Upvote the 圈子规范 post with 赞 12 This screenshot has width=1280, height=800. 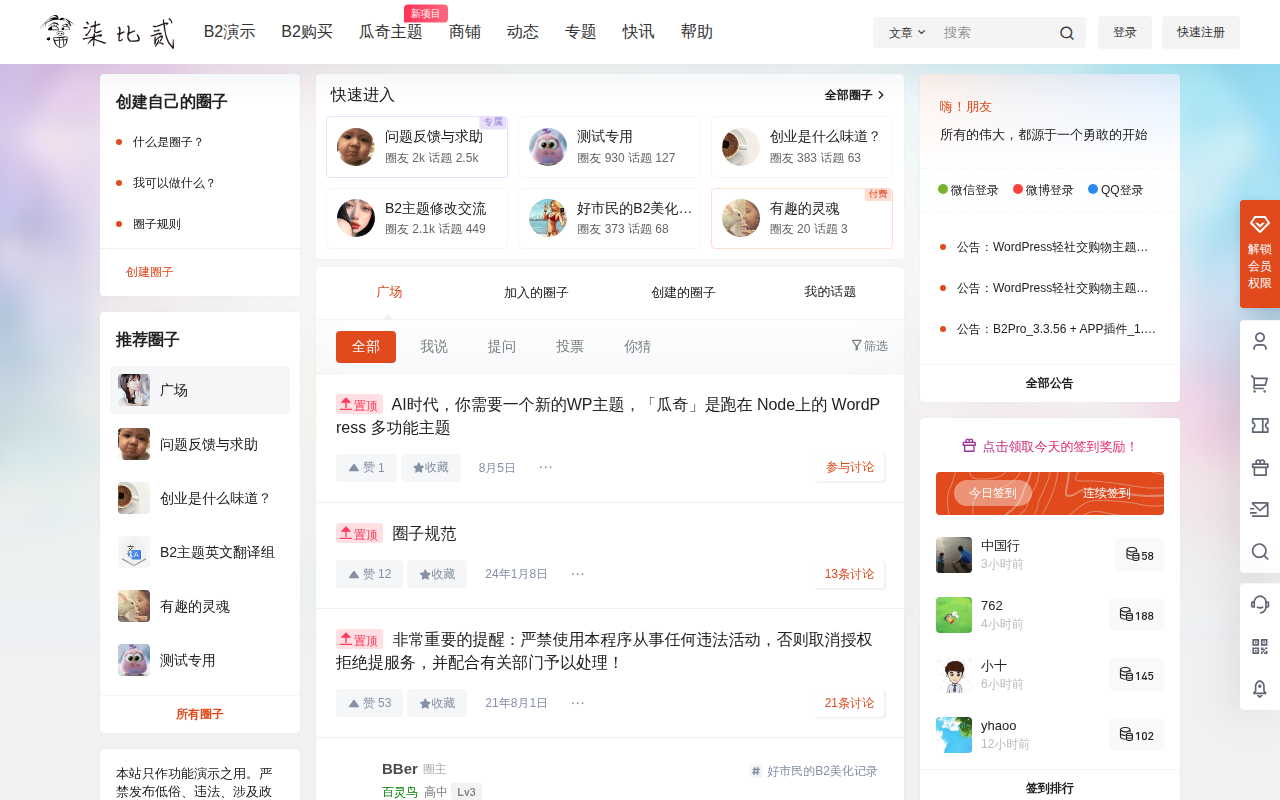[369, 574]
